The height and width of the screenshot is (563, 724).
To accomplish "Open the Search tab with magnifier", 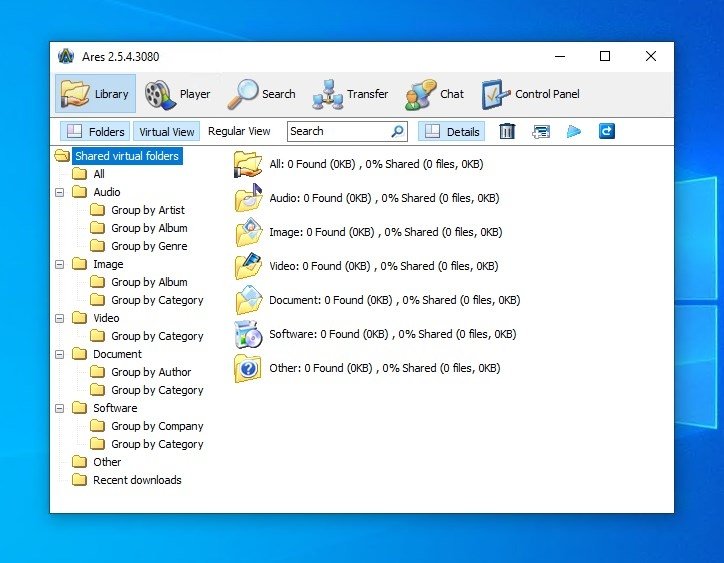I will pyautogui.click(x=261, y=94).
